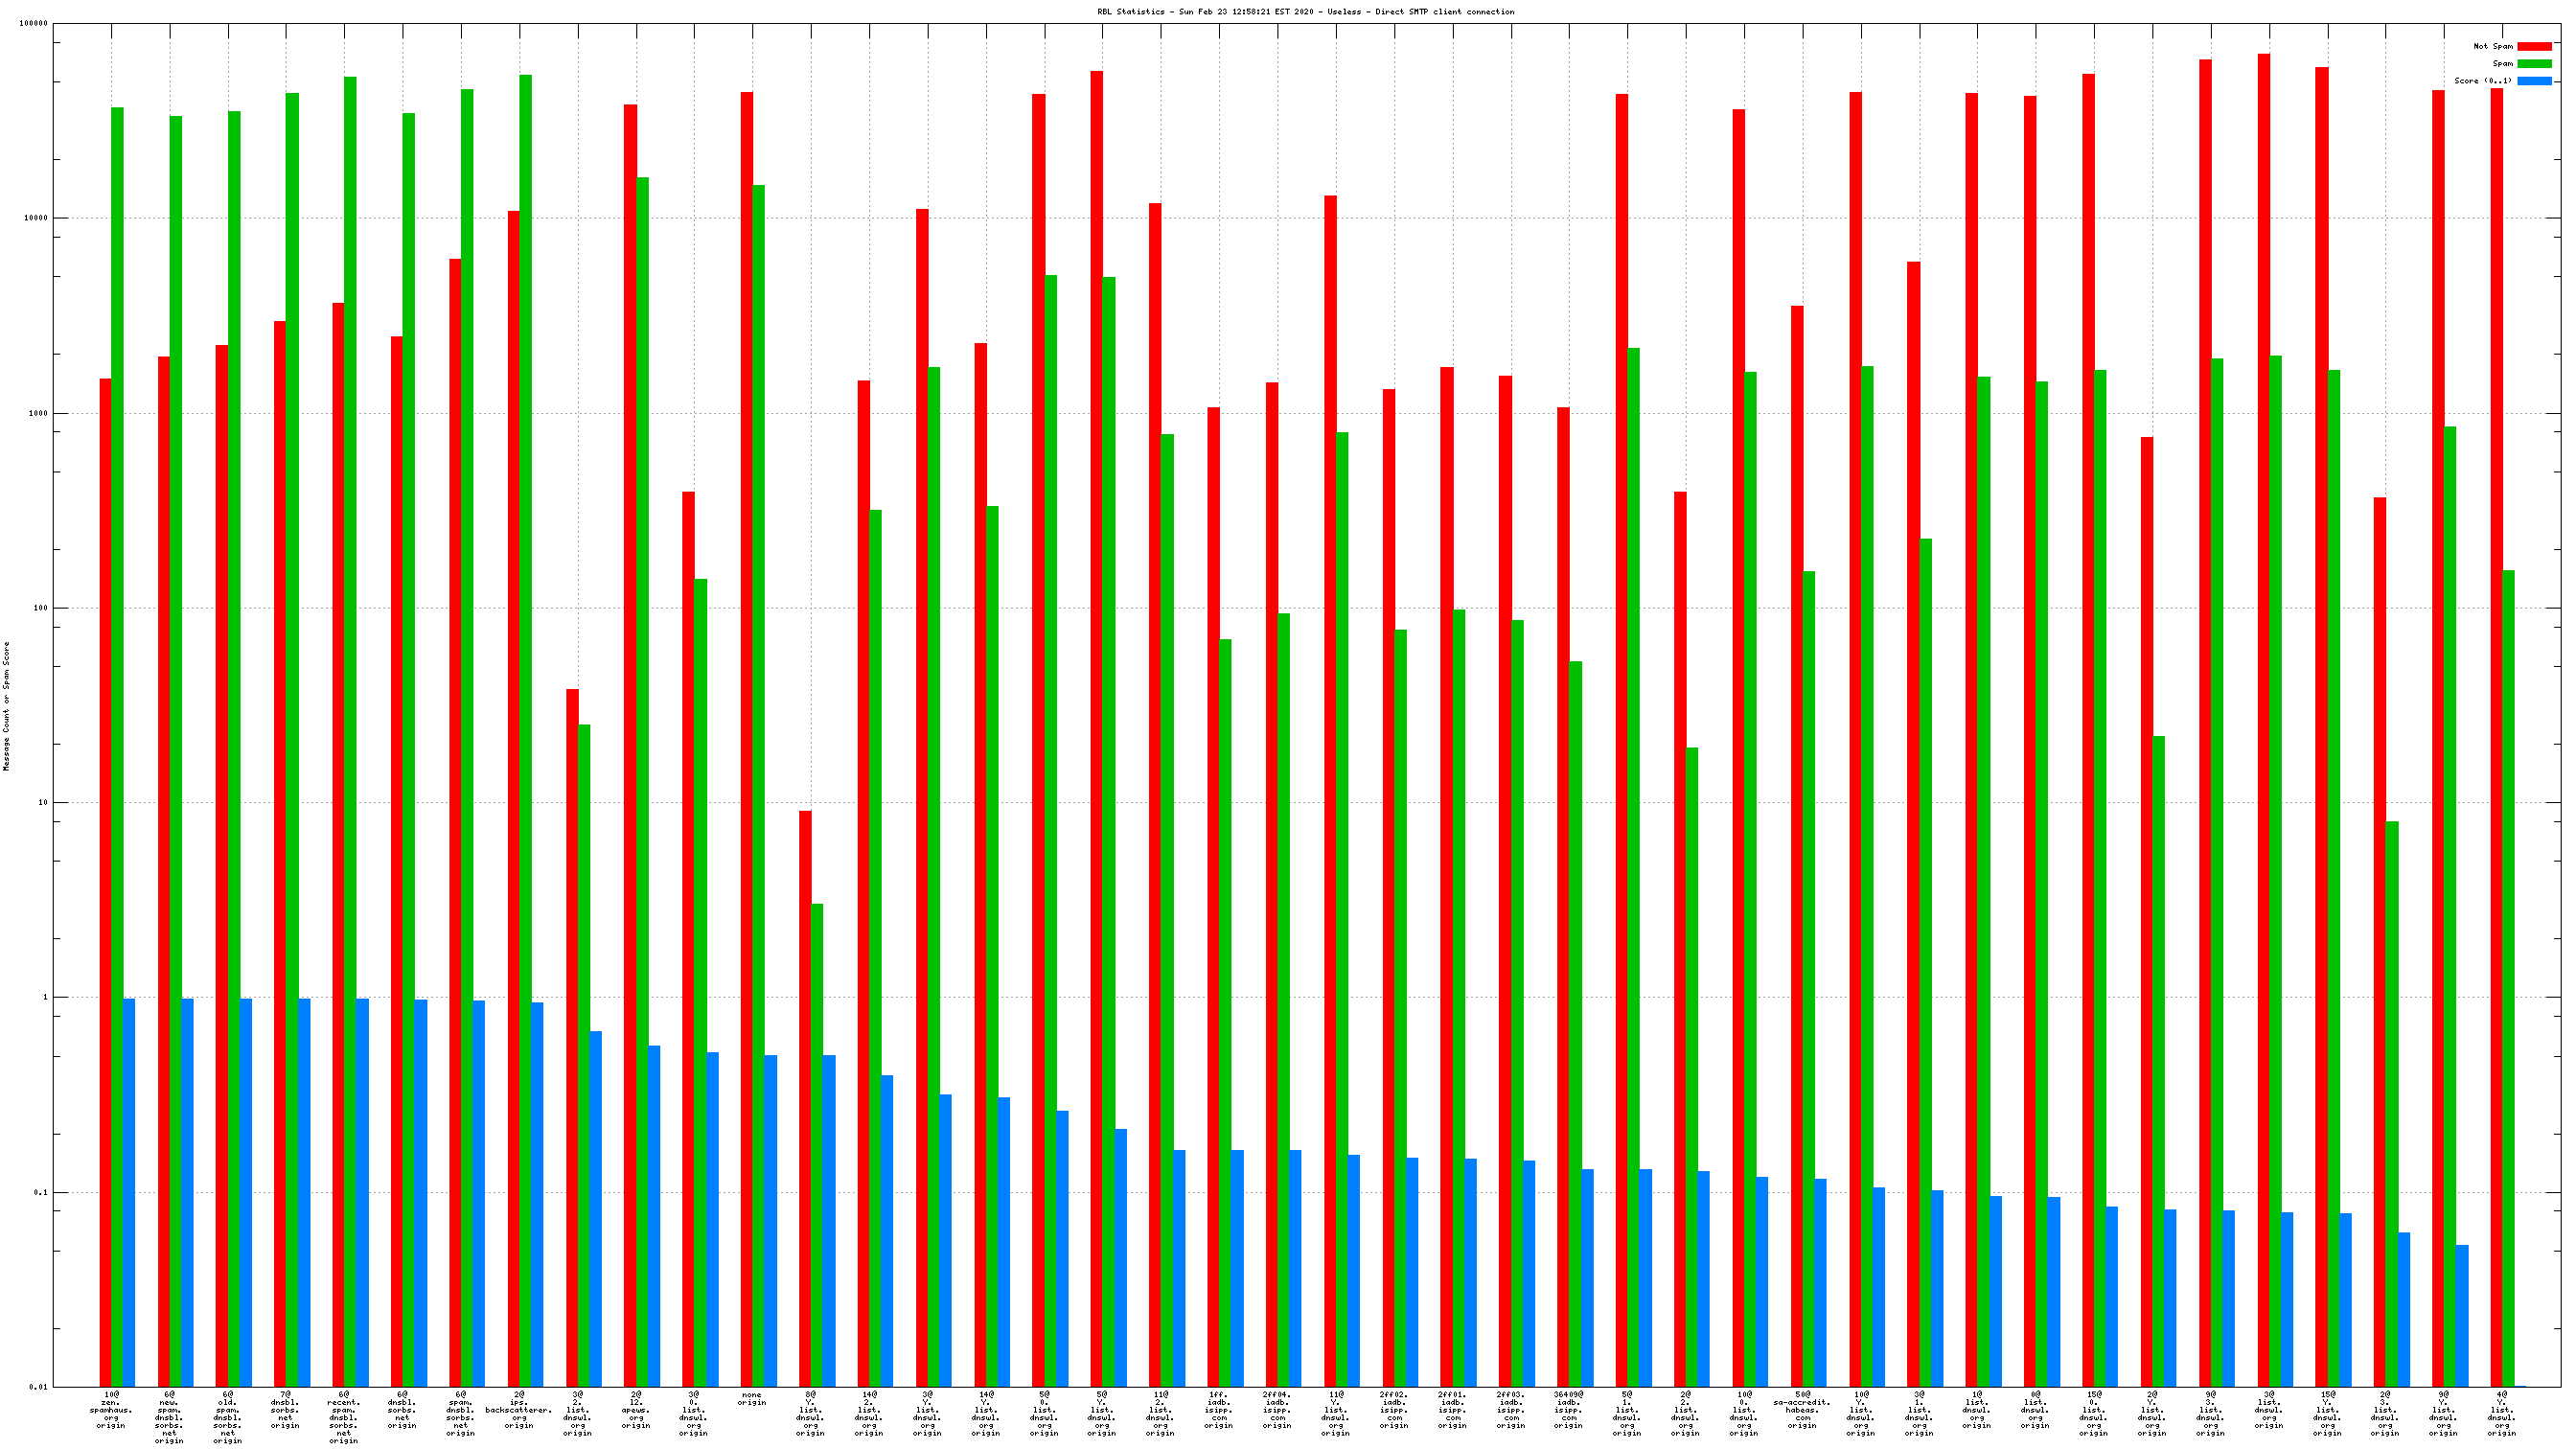Click the Score (0..1) legend label text
The height and width of the screenshot is (1449, 2576).
(x=2482, y=81)
